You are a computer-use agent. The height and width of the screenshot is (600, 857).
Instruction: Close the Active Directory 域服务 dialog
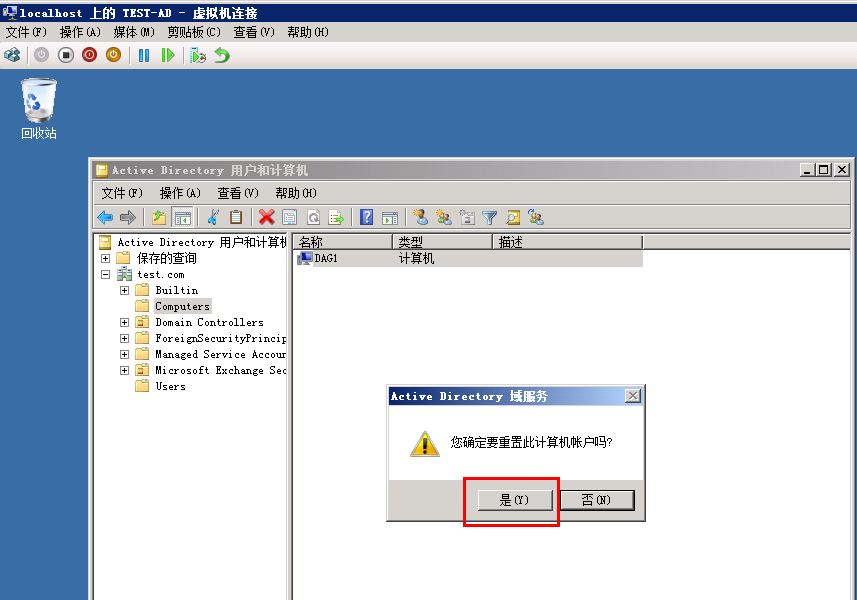(632, 396)
